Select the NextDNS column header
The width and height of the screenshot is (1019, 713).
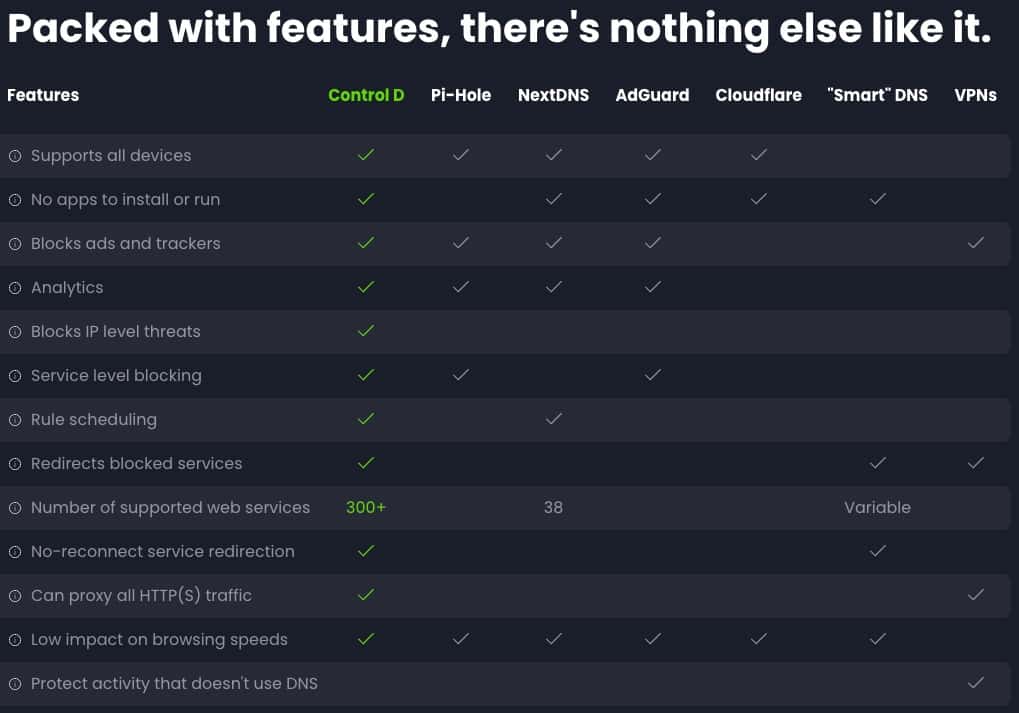point(554,95)
